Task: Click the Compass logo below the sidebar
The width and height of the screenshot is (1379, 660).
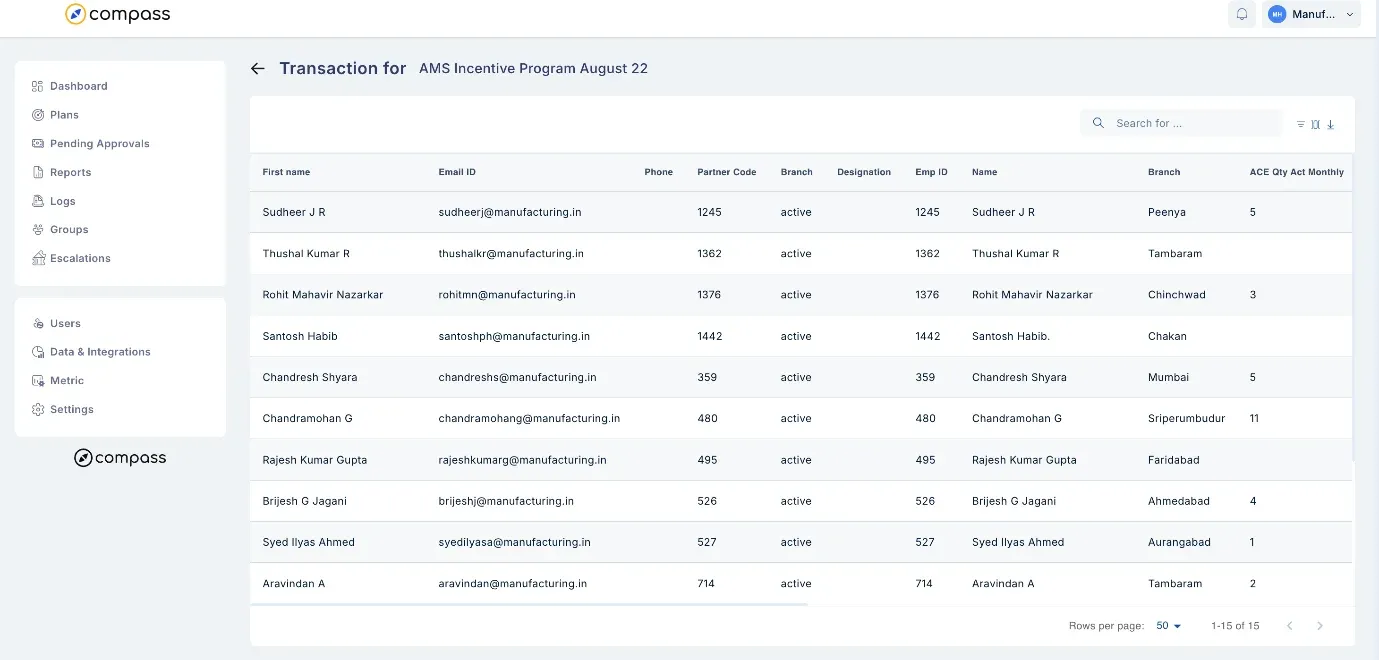Action: pos(120,458)
